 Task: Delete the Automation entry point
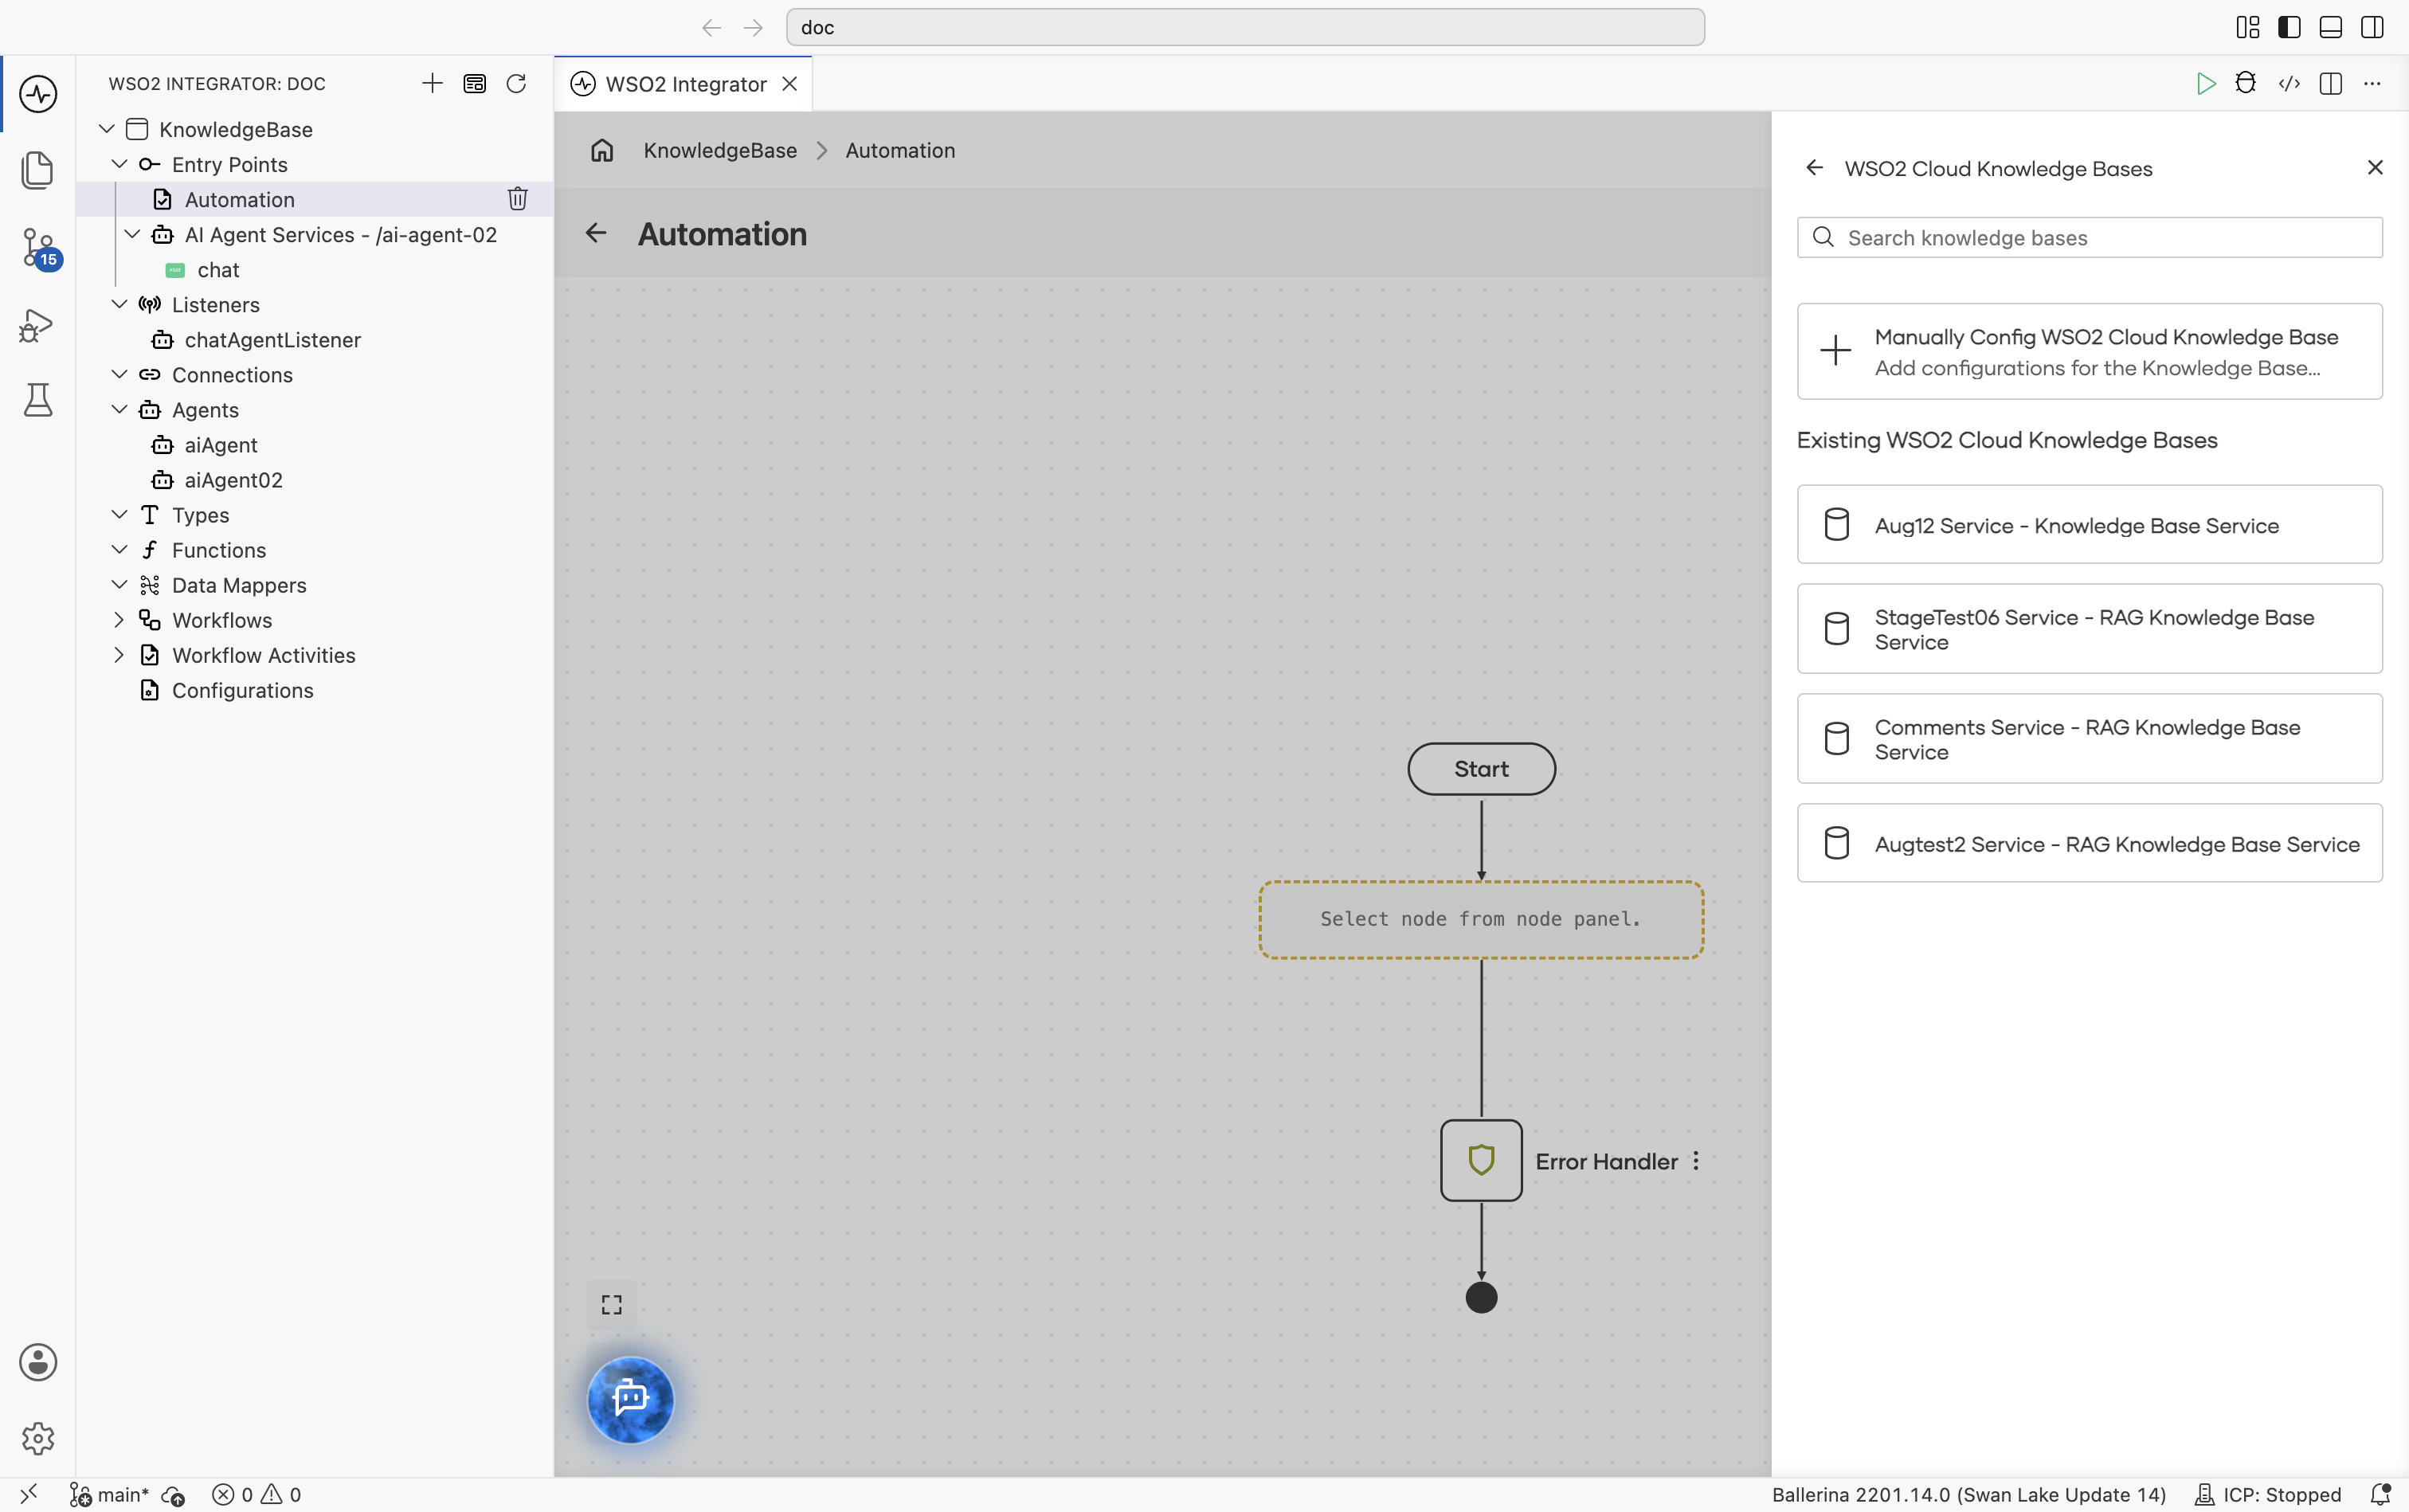click(x=517, y=199)
